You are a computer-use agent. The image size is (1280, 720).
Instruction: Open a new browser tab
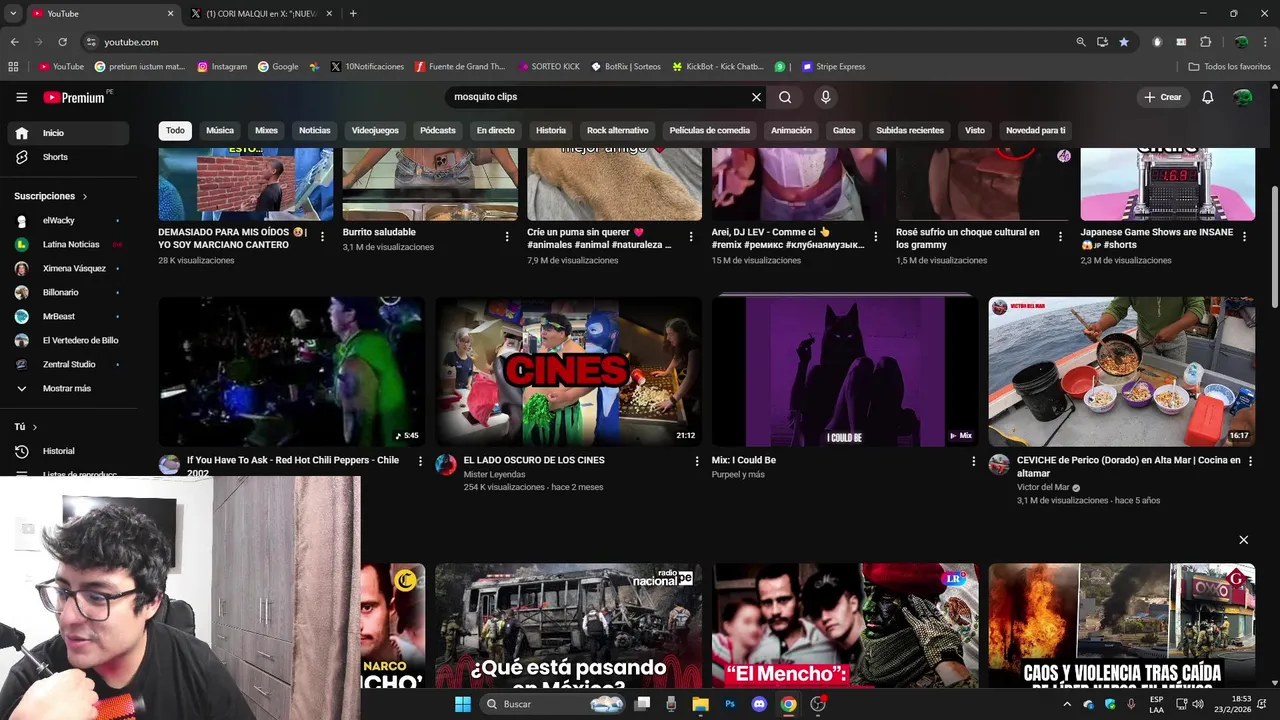(353, 14)
